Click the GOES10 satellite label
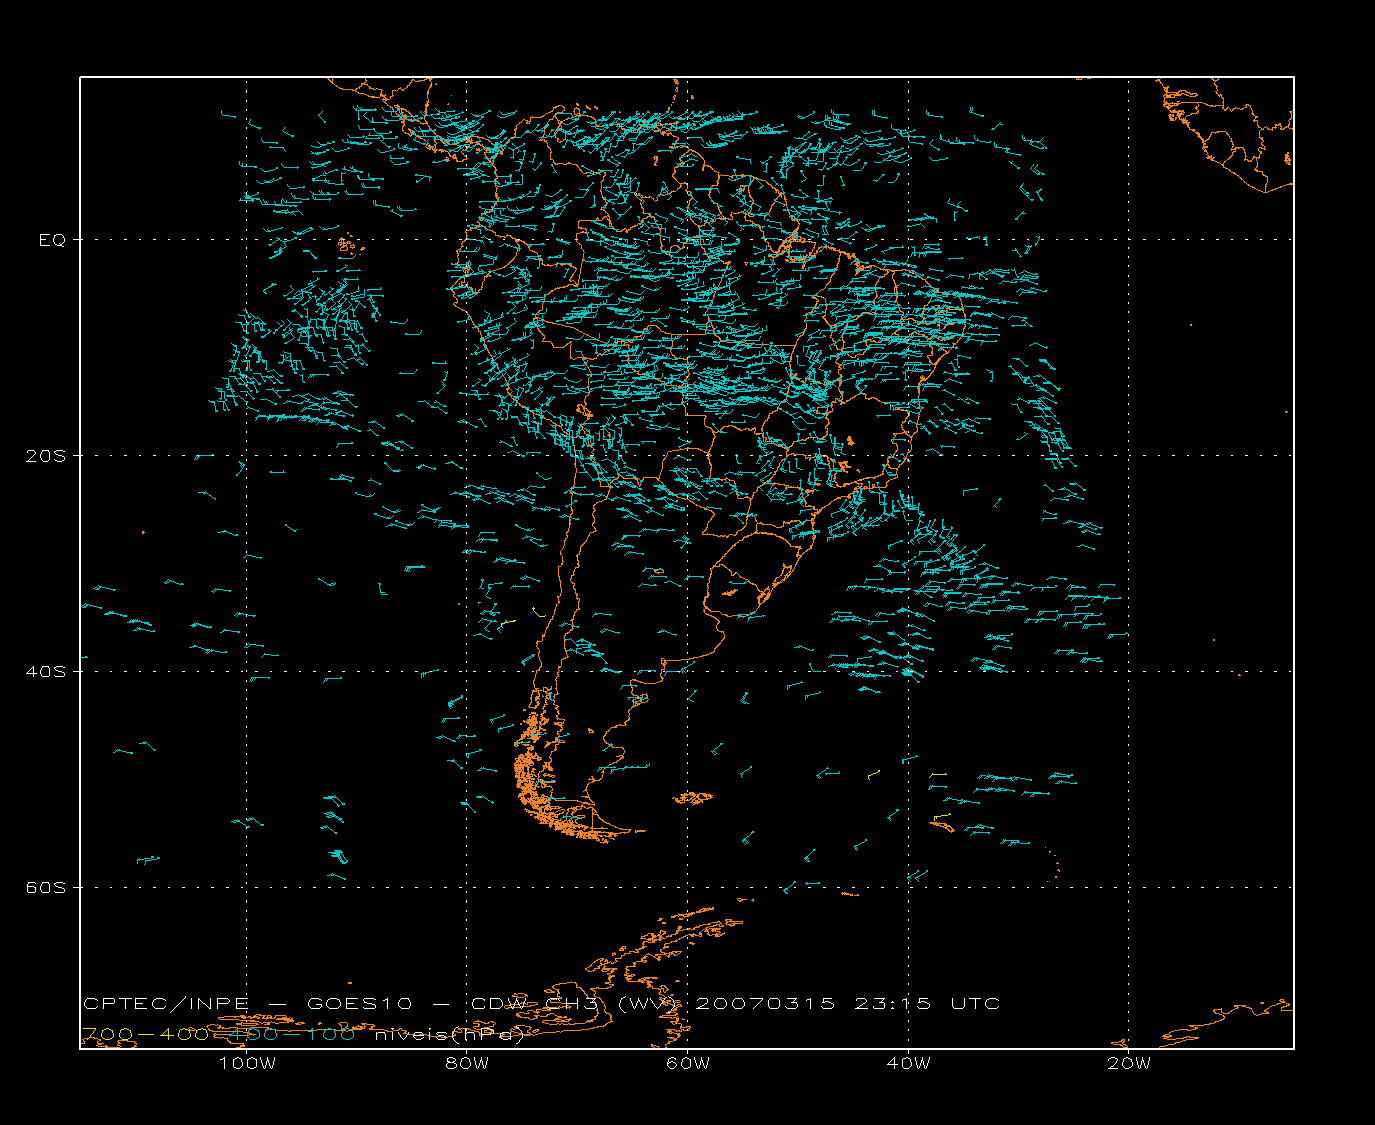This screenshot has height=1125, width=1375. [362, 1004]
